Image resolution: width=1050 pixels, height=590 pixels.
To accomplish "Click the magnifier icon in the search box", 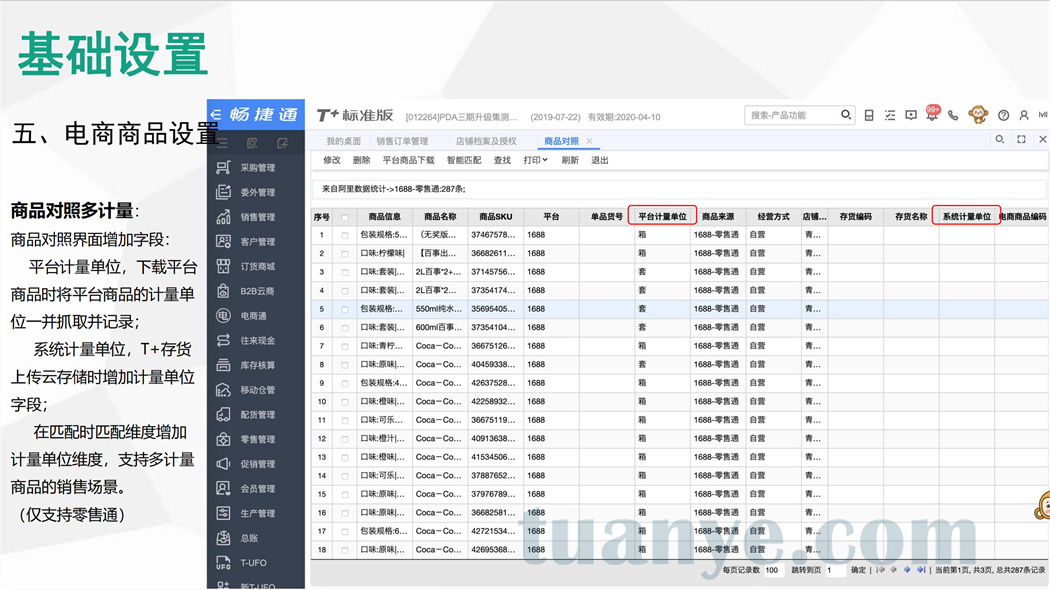I will [x=846, y=115].
